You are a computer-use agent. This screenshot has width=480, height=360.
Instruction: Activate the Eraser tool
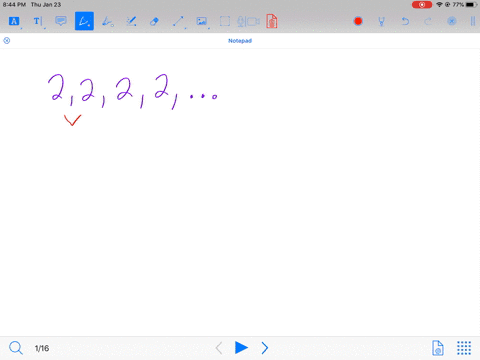tap(154, 22)
